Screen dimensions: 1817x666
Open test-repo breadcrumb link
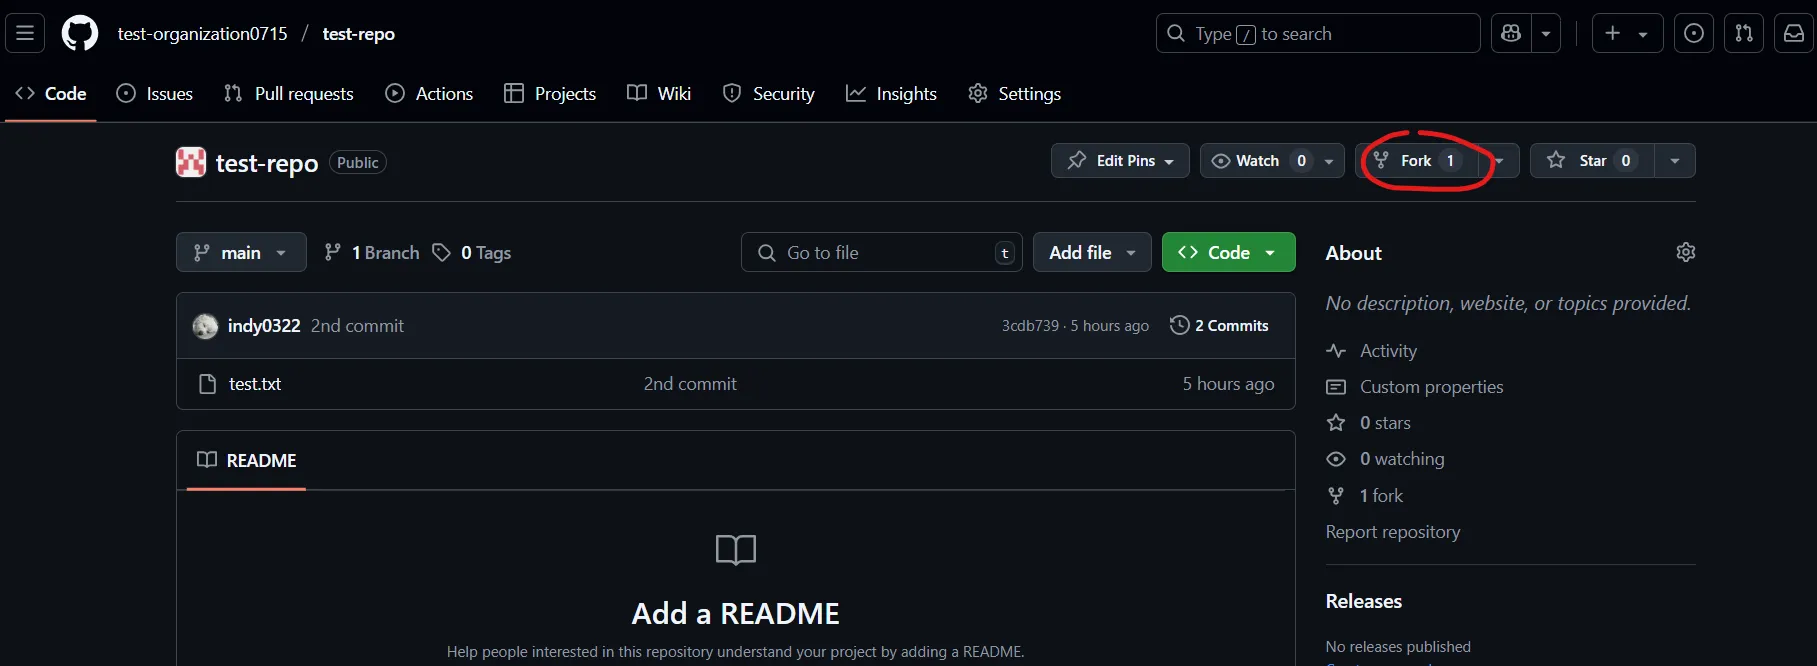coord(358,33)
